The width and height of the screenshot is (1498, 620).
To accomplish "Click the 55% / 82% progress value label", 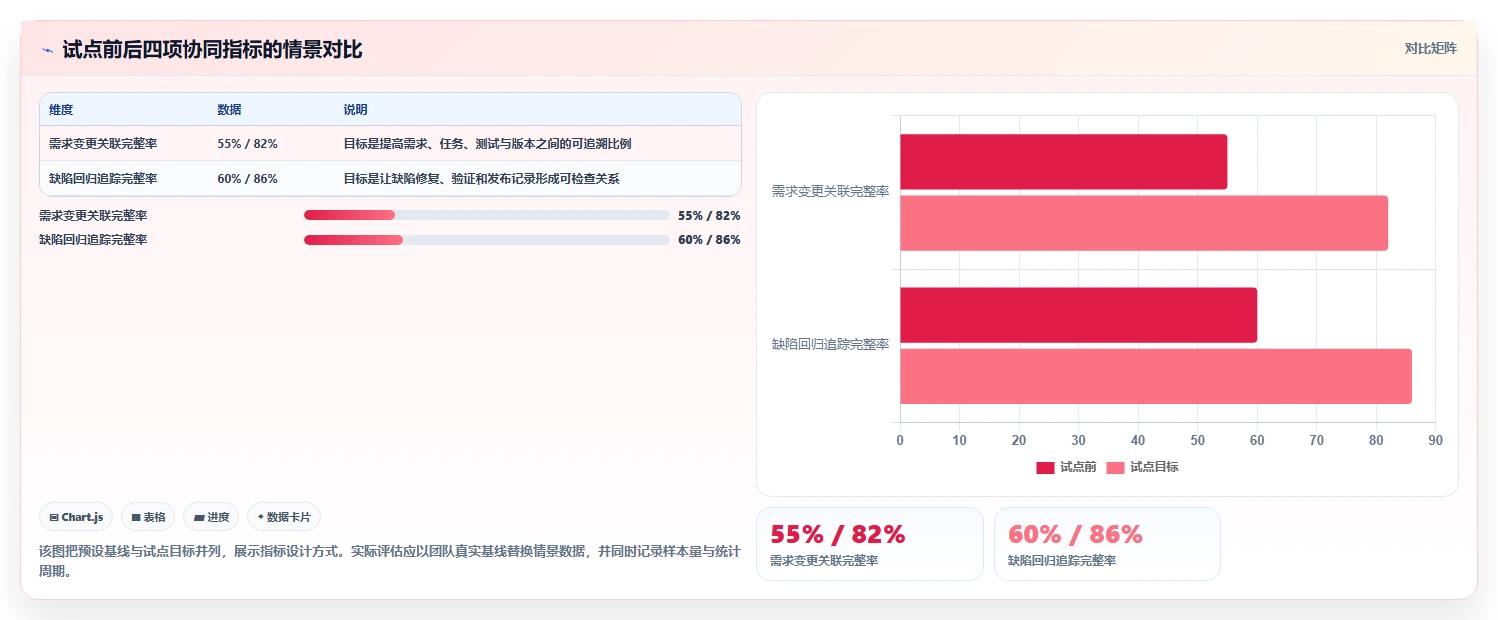I will coord(709,215).
